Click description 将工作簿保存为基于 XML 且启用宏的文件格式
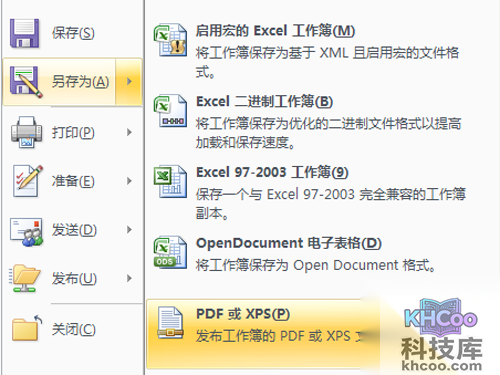500x375 pixels. click(327, 62)
